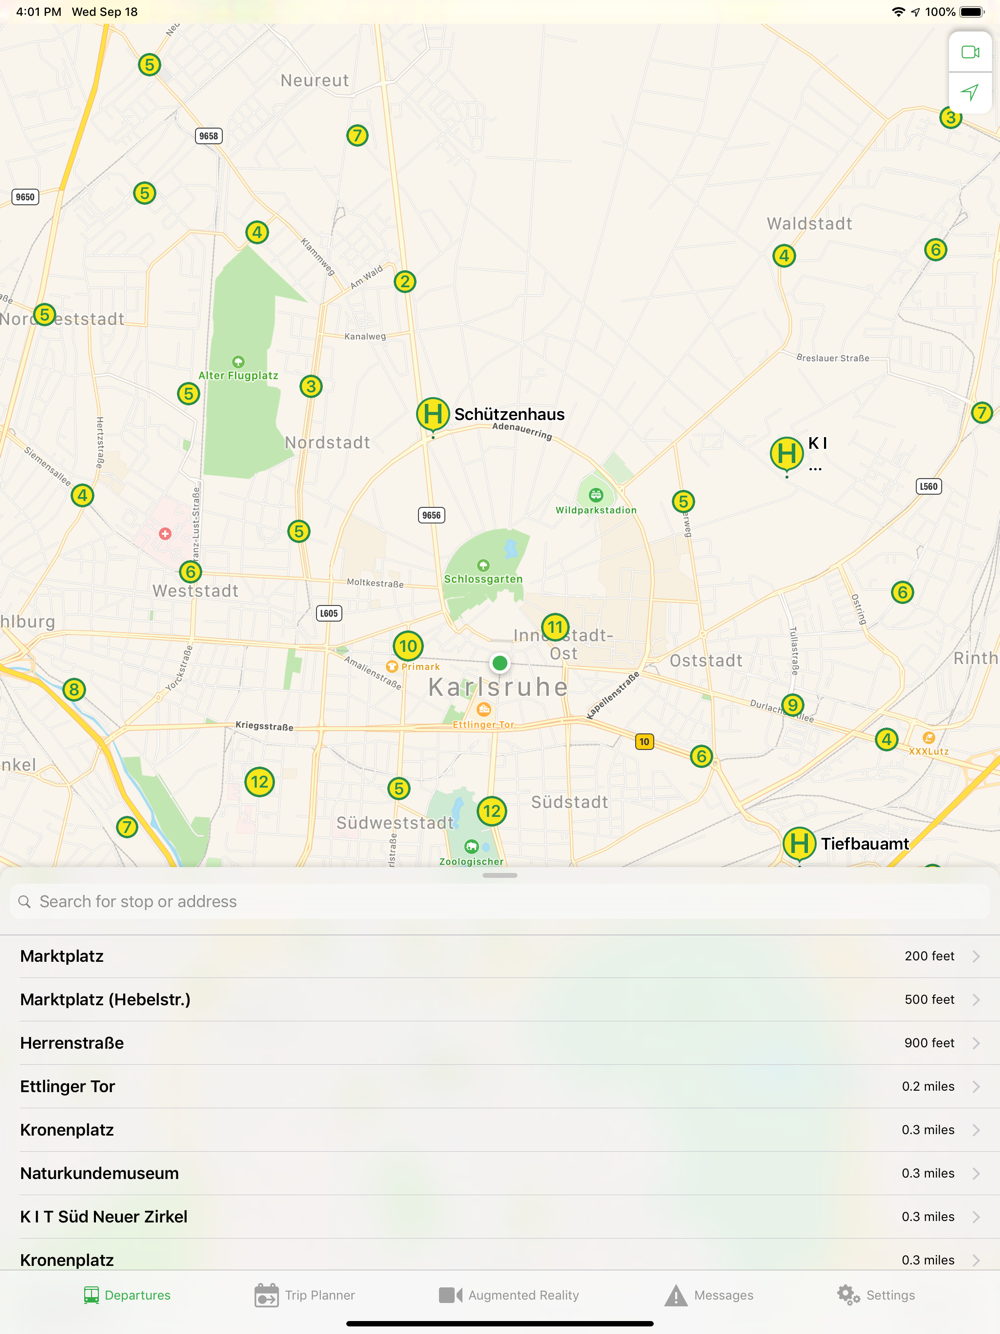Open the Settings tab
Viewport: 1000px width, 1334px height.
[876, 1295]
